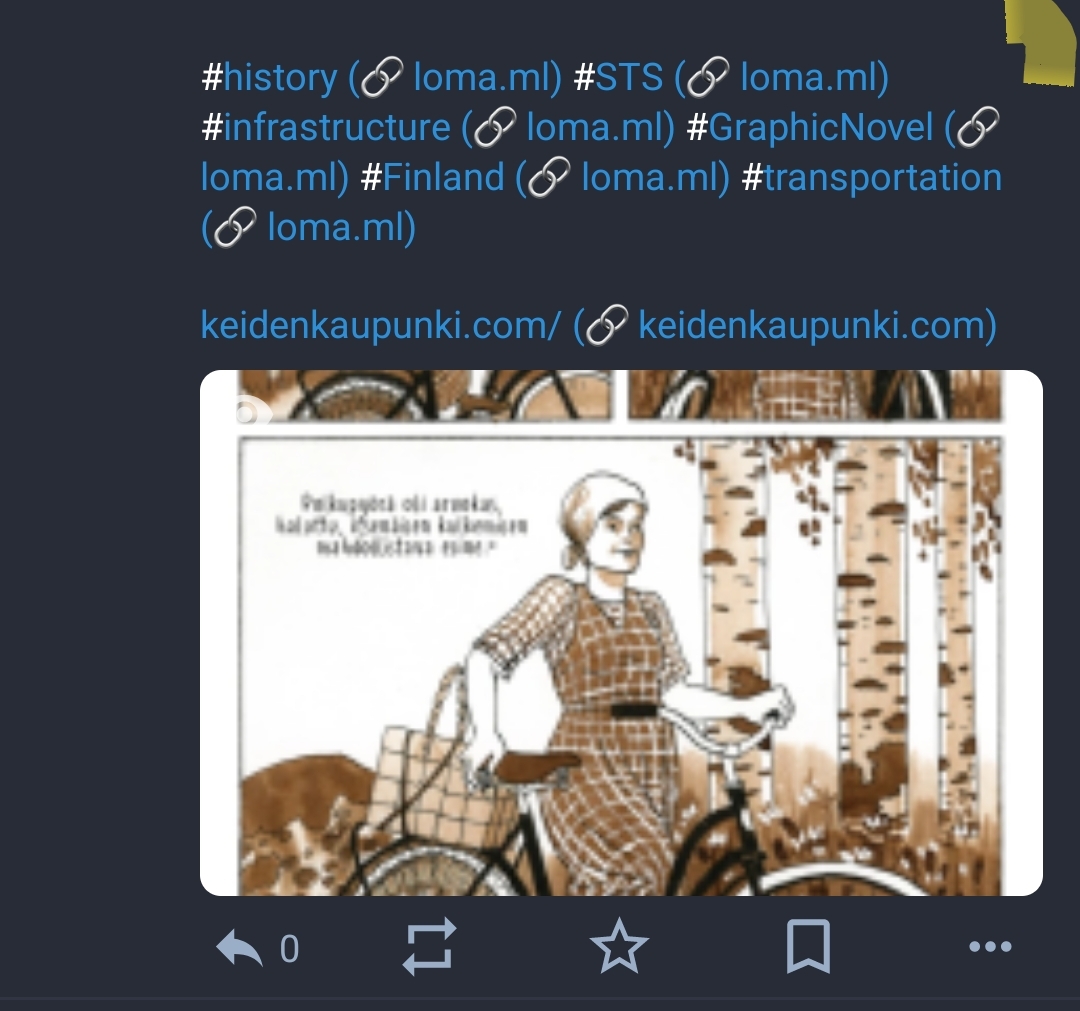
Task: Open the #infrastructure hashtag
Action: tap(326, 127)
